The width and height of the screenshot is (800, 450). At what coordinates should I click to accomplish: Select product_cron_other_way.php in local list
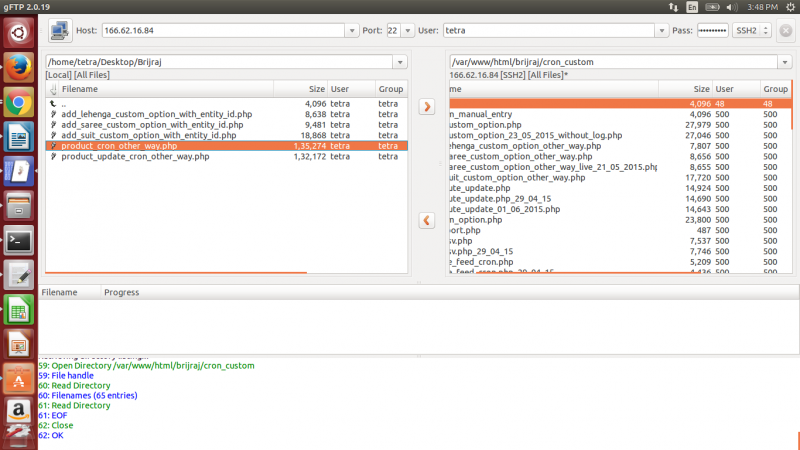[227, 146]
